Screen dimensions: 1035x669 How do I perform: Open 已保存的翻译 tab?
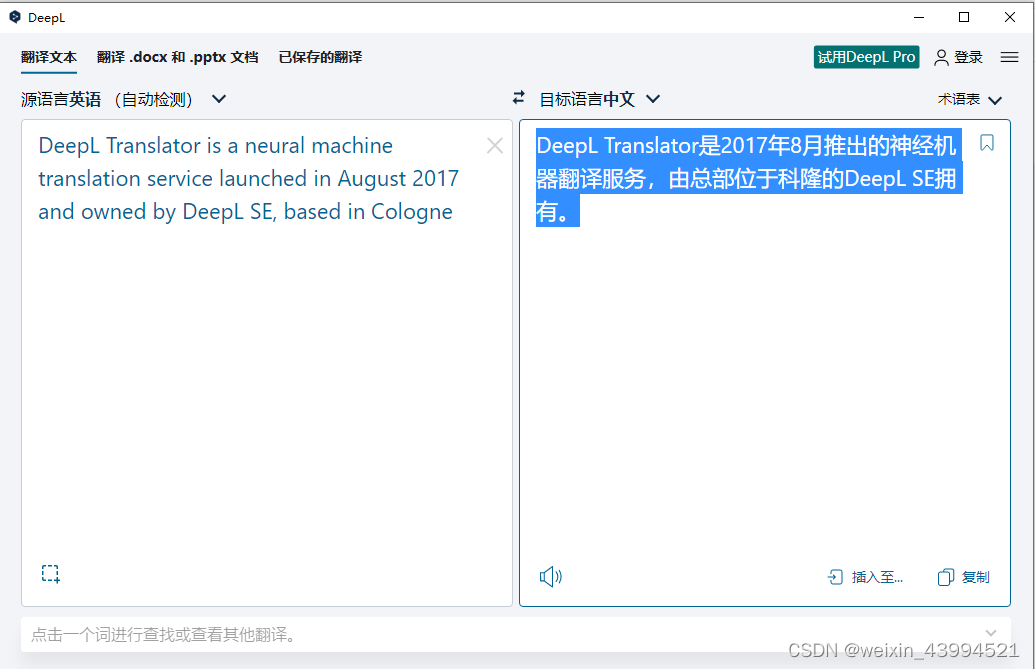click(x=320, y=57)
